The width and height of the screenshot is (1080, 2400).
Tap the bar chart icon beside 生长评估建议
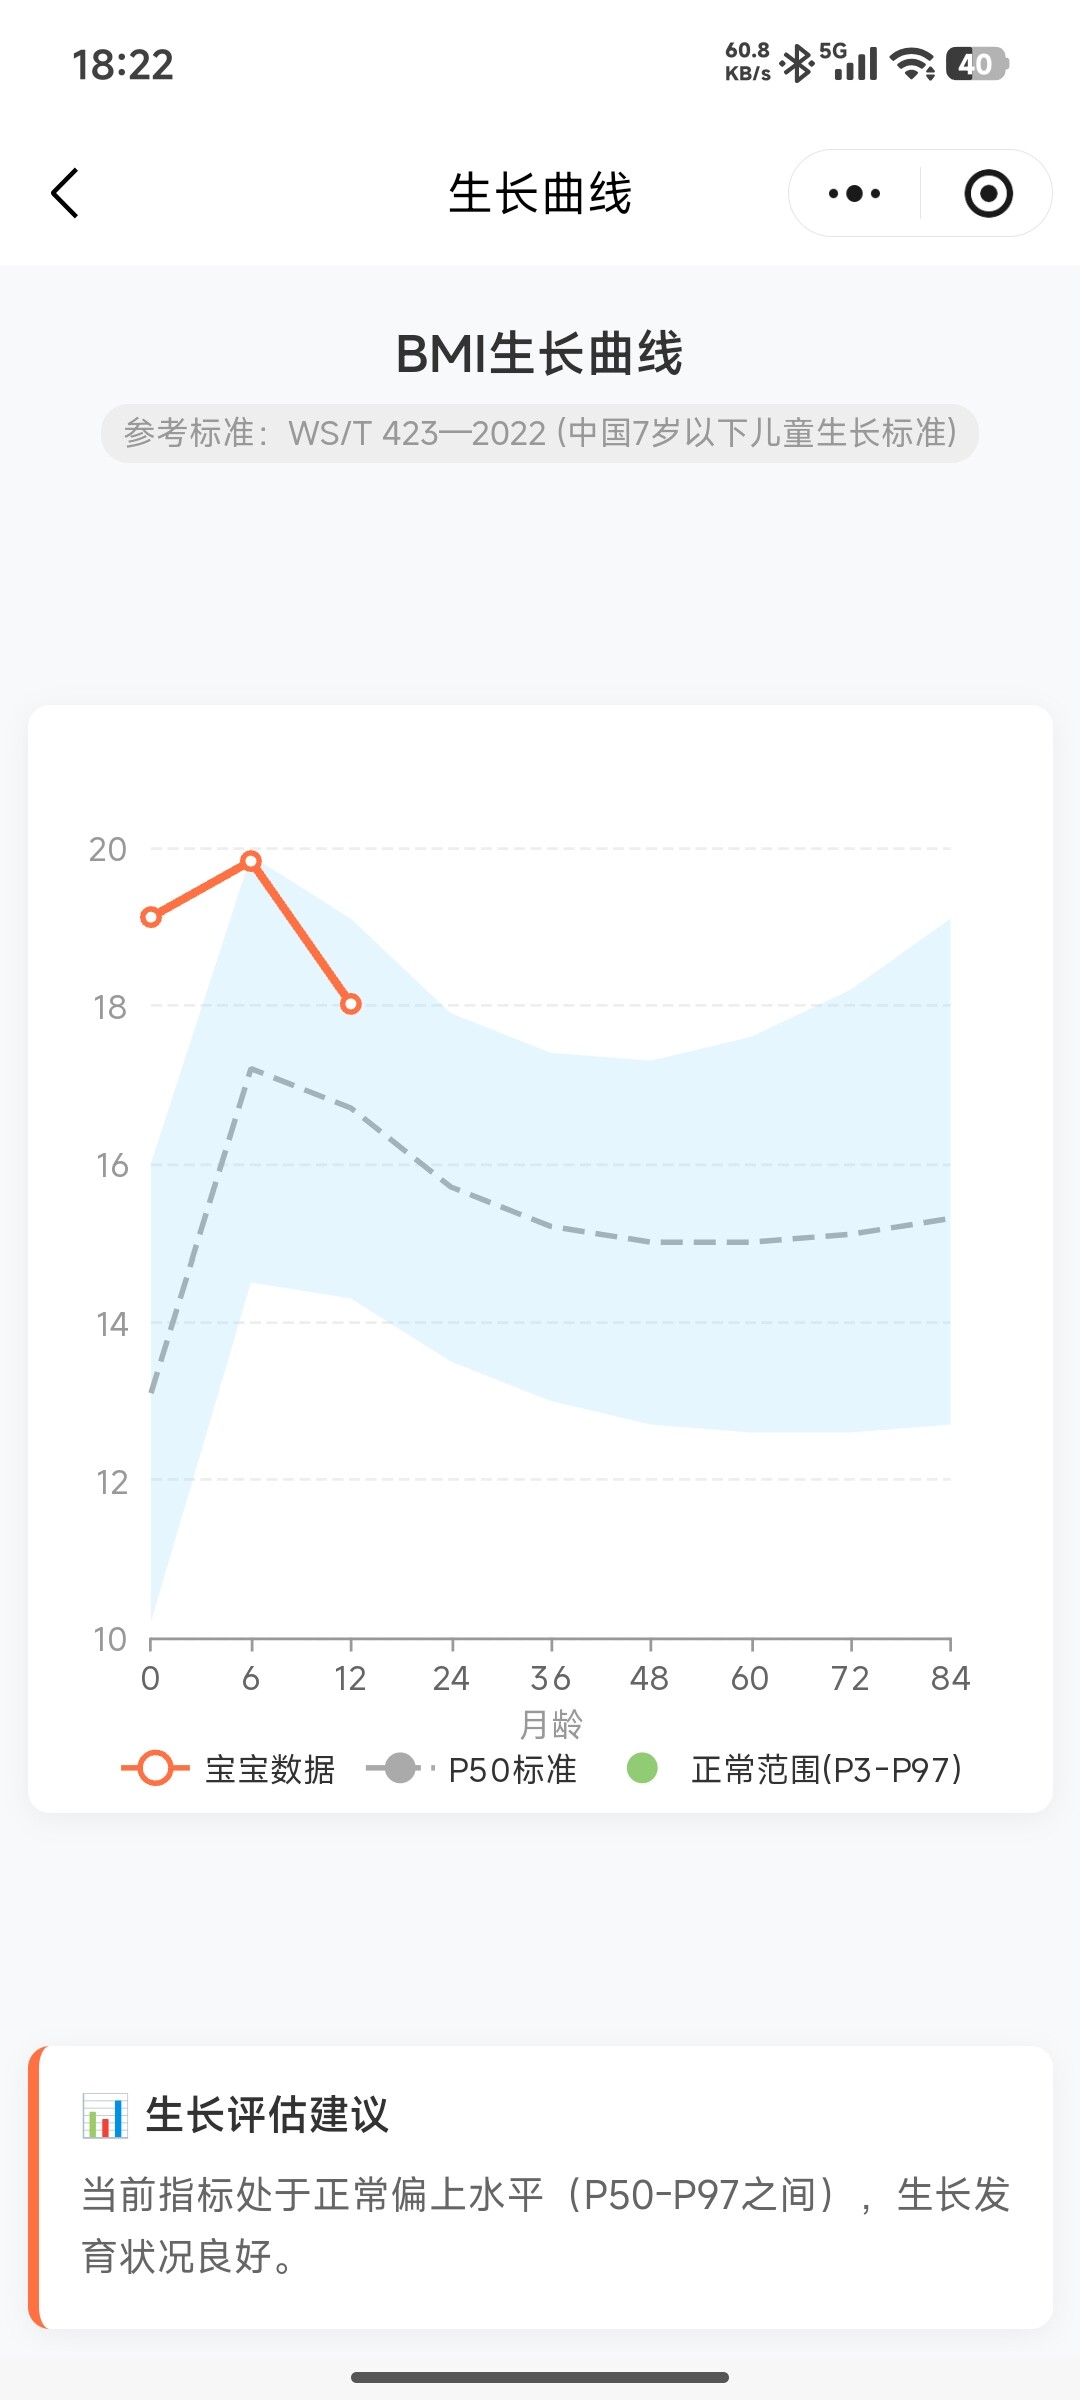click(x=105, y=2116)
